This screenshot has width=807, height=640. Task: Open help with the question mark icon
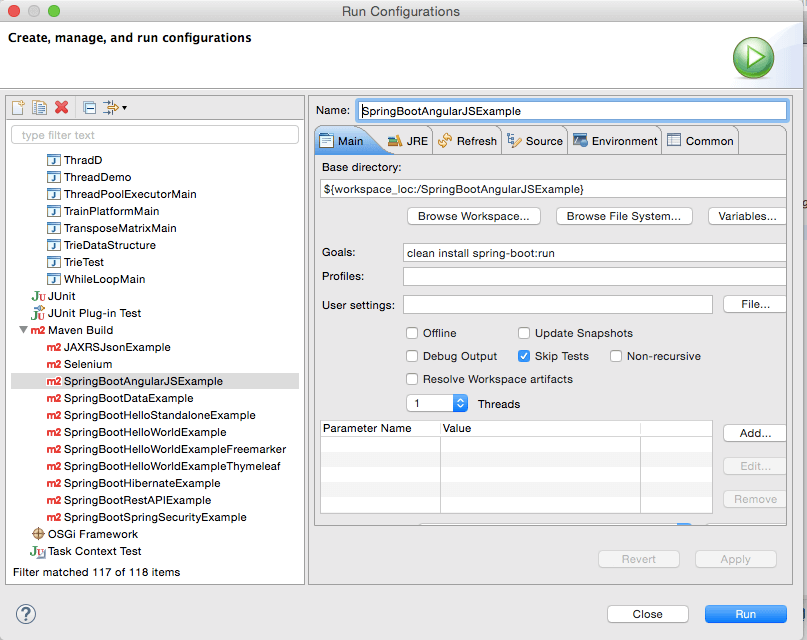click(26, 614)
